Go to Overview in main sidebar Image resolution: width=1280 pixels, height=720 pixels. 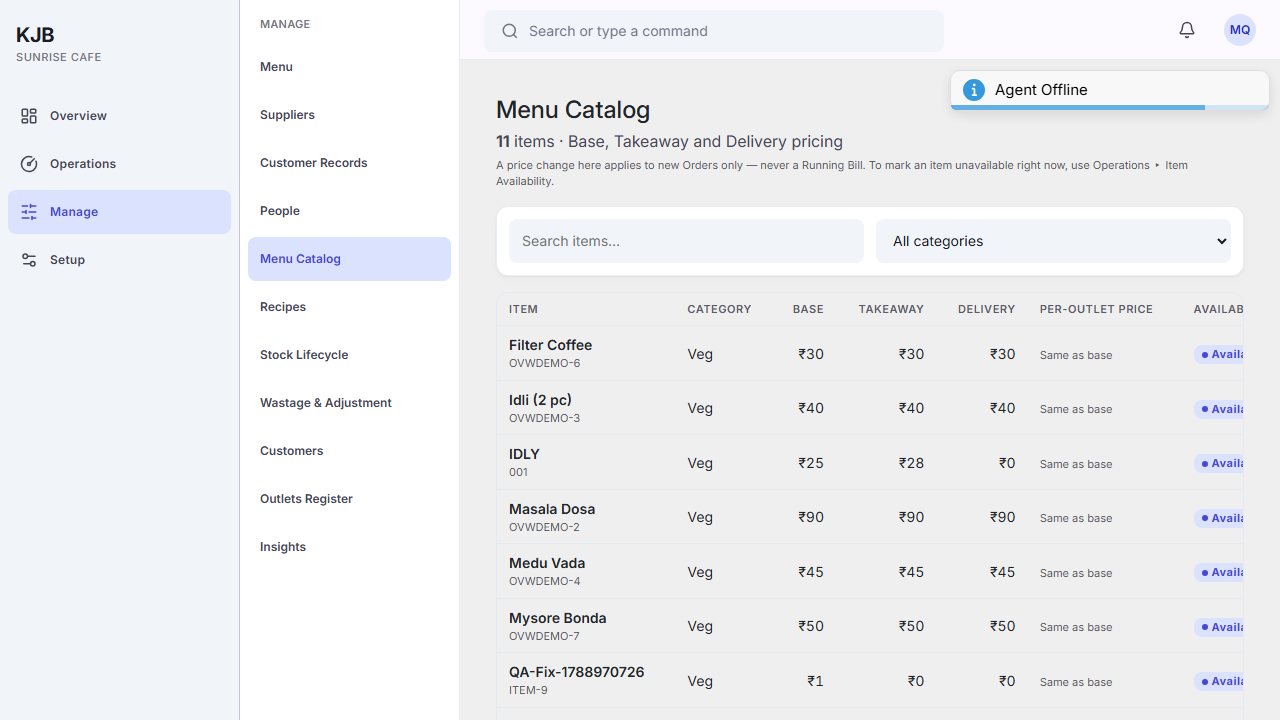[x=119, y=116]
